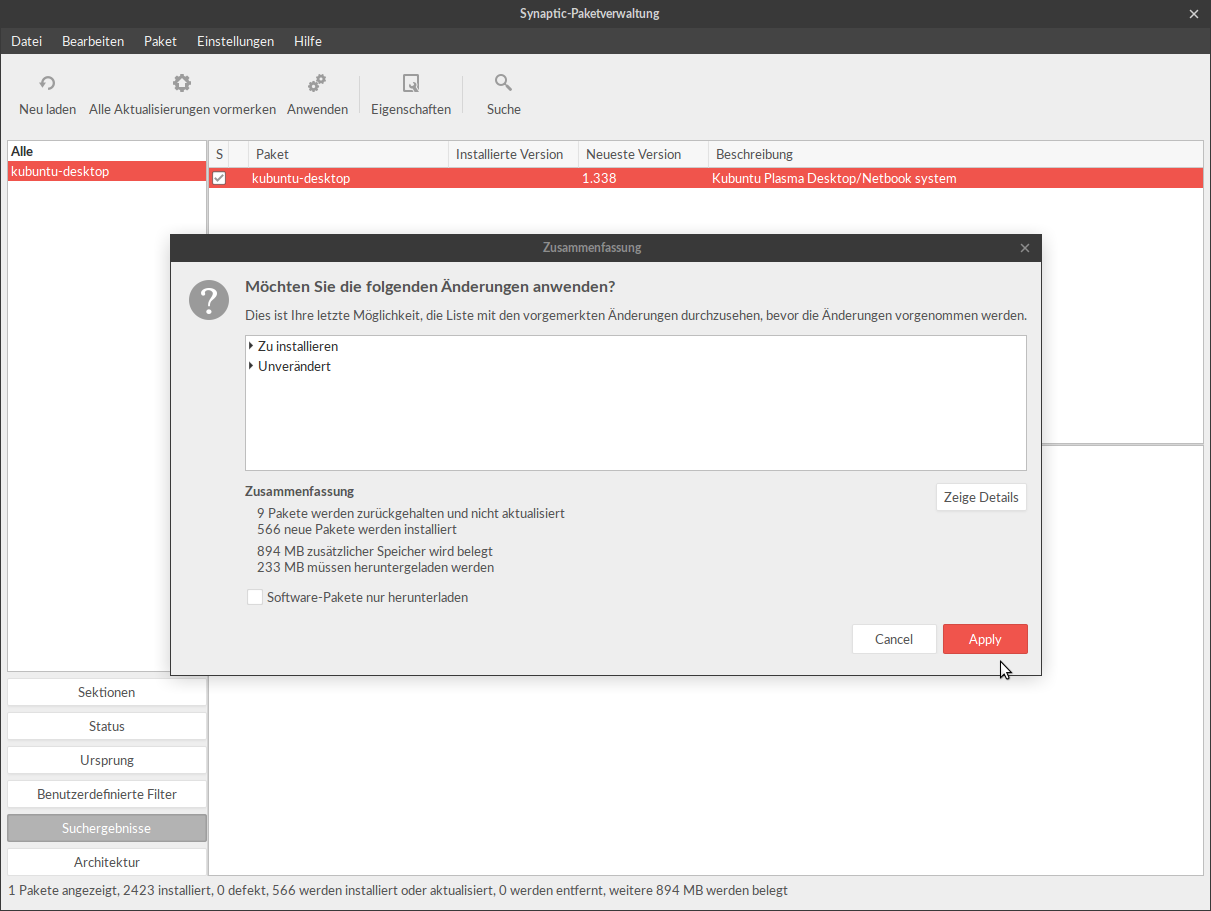This screenshot has height=911, width=1211.
Task: Click the 9 Pakete werden zurückgehalten line
Action: [411, 513]
